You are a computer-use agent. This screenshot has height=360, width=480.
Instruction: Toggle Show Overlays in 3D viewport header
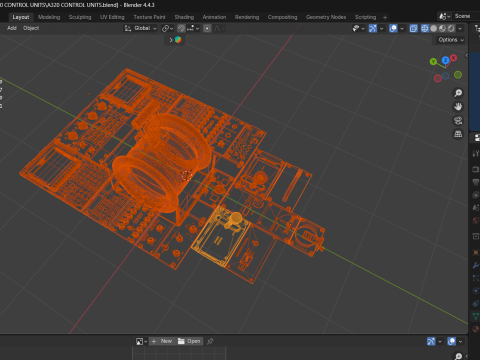click(x=393, y=28)
